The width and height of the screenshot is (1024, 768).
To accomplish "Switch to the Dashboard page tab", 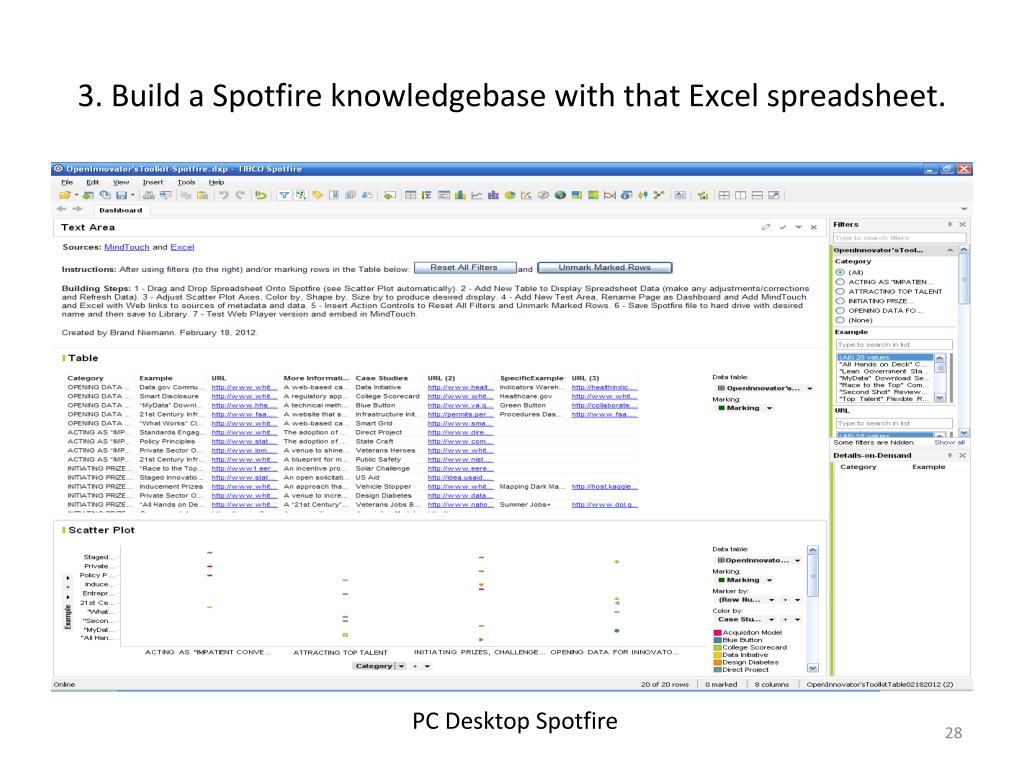I will 121,210.
